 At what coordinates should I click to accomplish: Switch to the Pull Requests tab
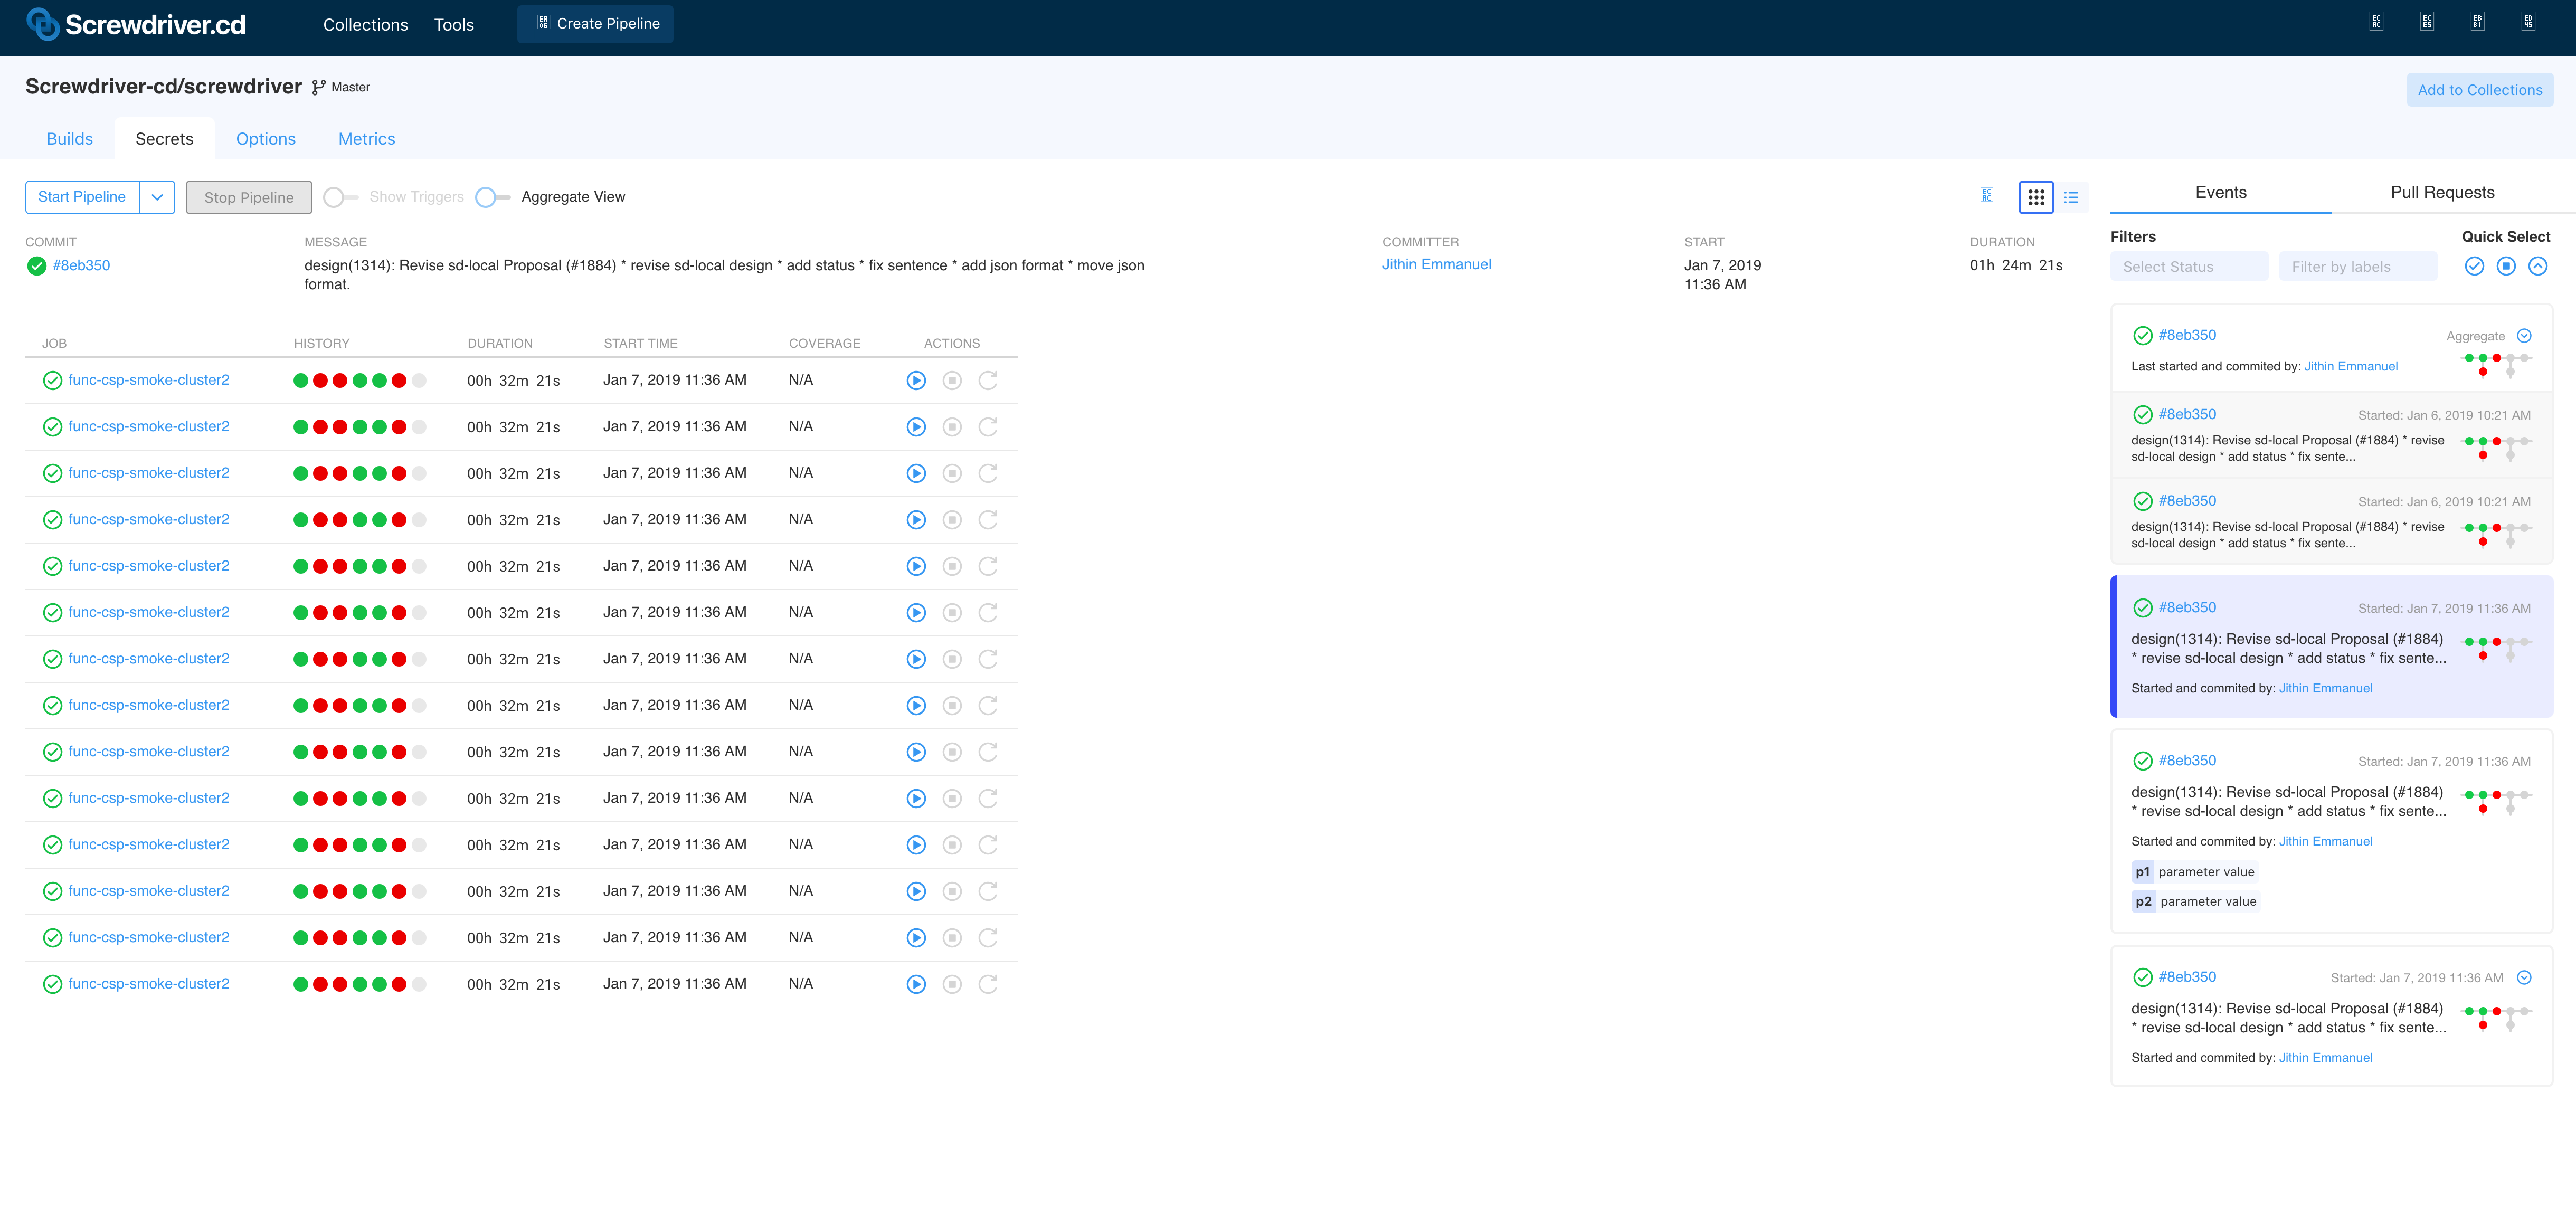click(2442, 192)
